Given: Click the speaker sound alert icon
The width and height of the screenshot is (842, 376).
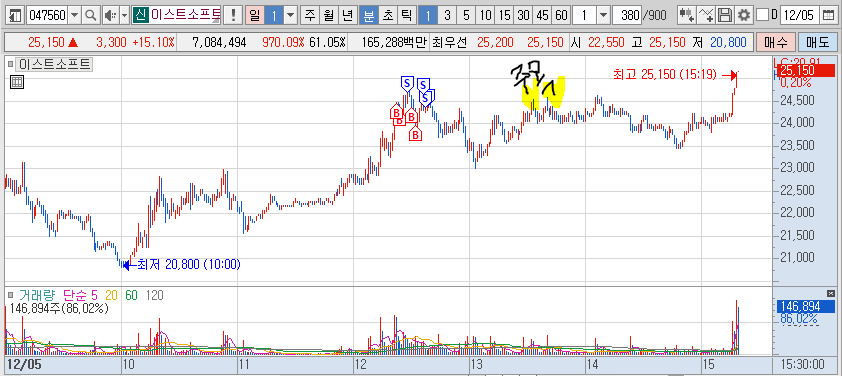Looking at the screenshot, I should [x=110, y=15].
